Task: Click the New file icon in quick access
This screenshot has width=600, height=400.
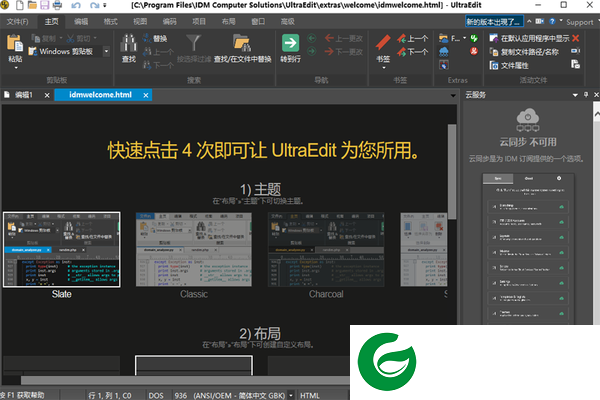Action: [20, 5]
